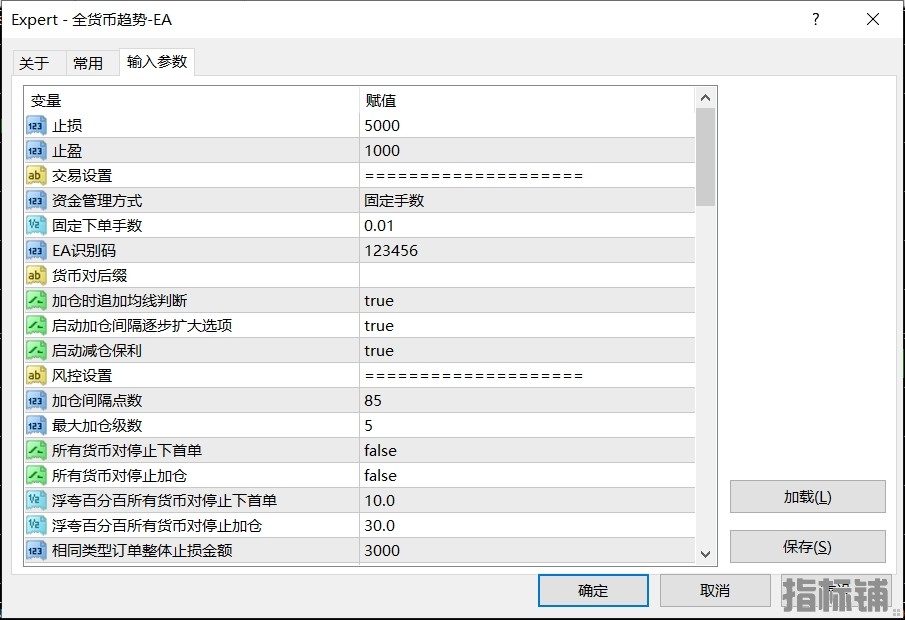Click the 确定 button
905x620 pixels.
point(593,591)
